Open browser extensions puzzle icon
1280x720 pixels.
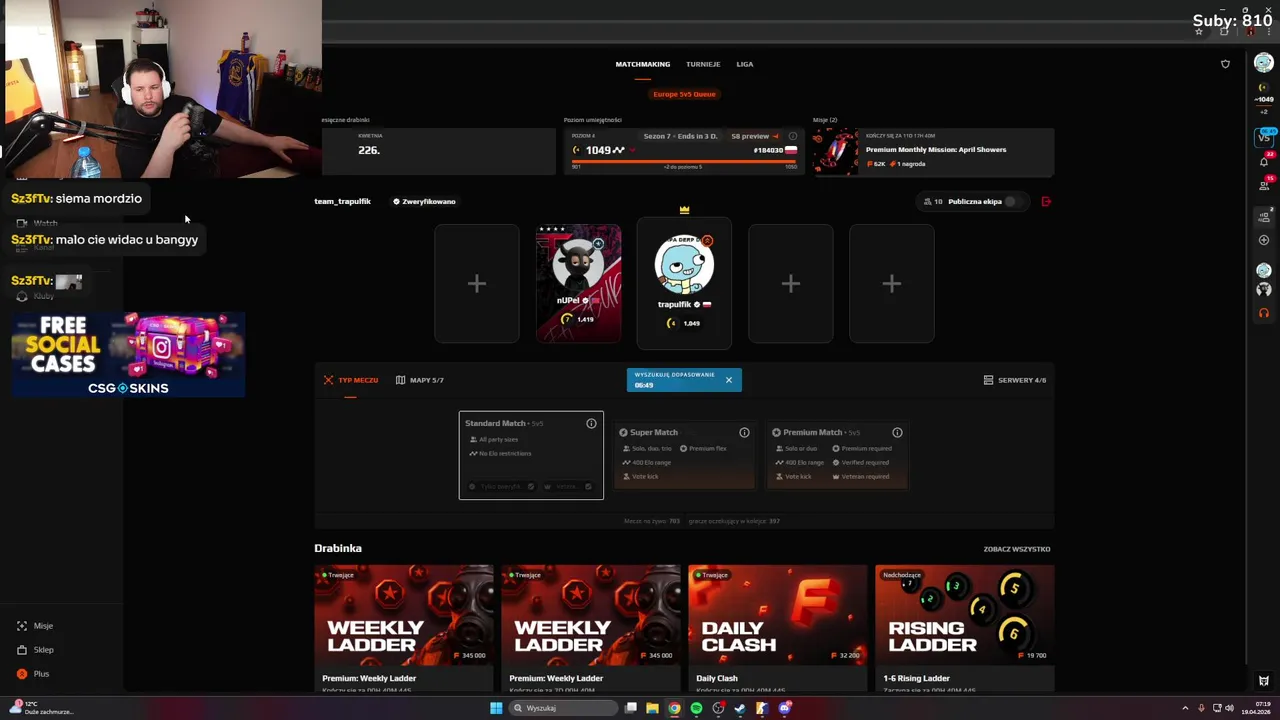tap(1224, 31)
